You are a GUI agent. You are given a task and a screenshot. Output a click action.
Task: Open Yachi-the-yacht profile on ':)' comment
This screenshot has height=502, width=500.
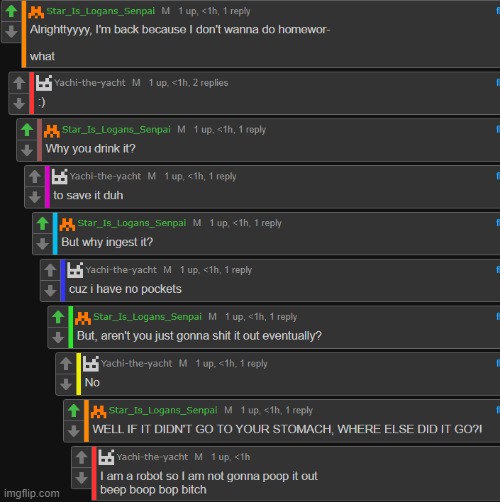[x=90, y=83]
